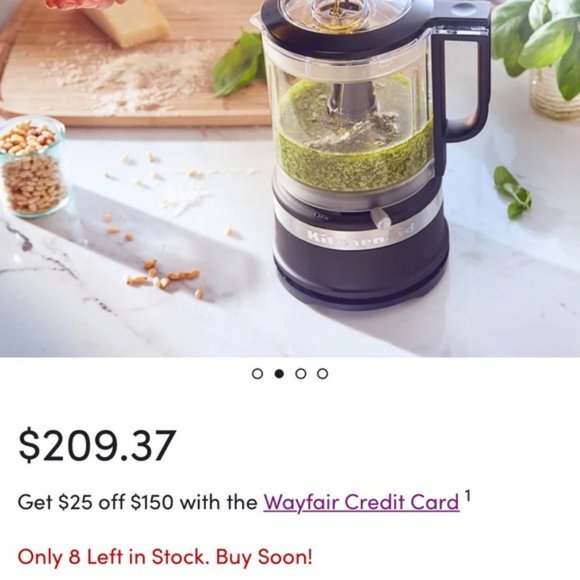Screen dimensions: 580x580
Task: Tap the KitchenAid logo on the processor base
Action: click(x=361, y=236)
